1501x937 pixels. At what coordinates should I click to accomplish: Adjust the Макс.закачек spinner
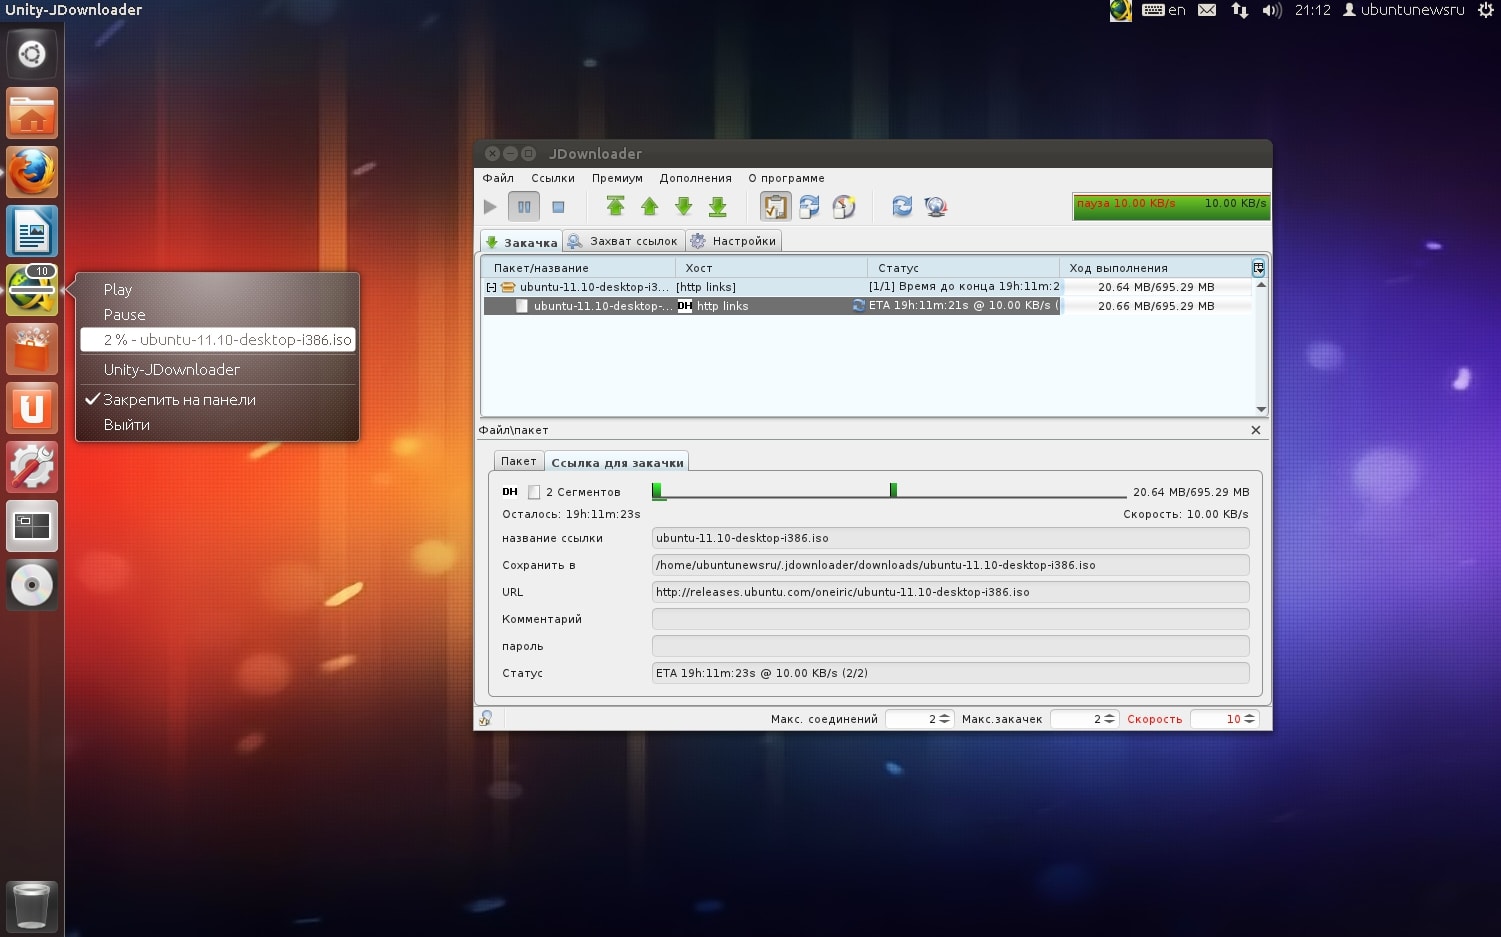pyautogui.click(x=1084, y=719)
